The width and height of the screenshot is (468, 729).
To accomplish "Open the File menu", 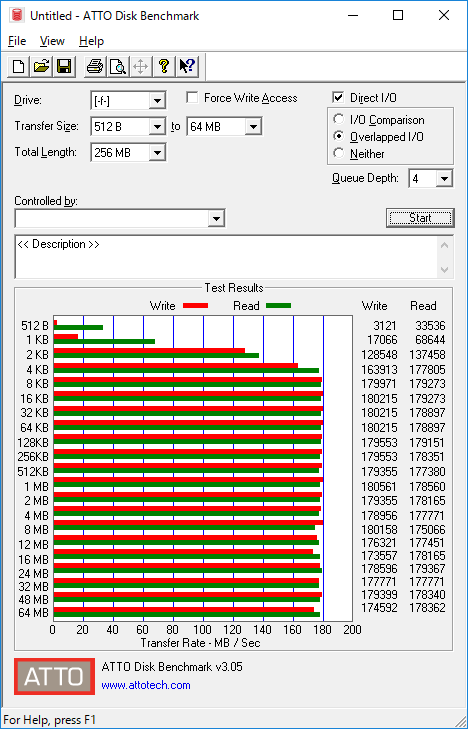I will click(x=17, y=41).
